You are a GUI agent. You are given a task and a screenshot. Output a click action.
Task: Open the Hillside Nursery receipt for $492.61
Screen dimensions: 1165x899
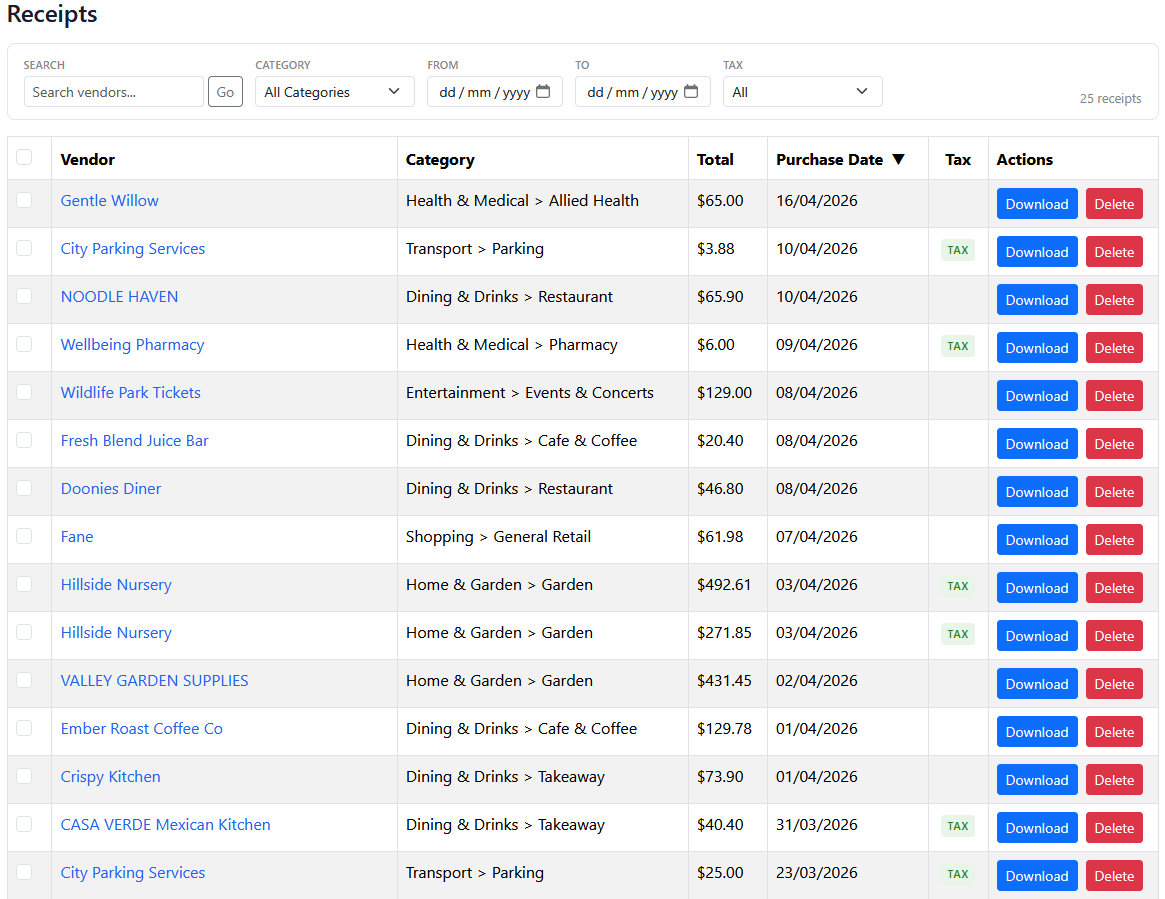(116, 584)
